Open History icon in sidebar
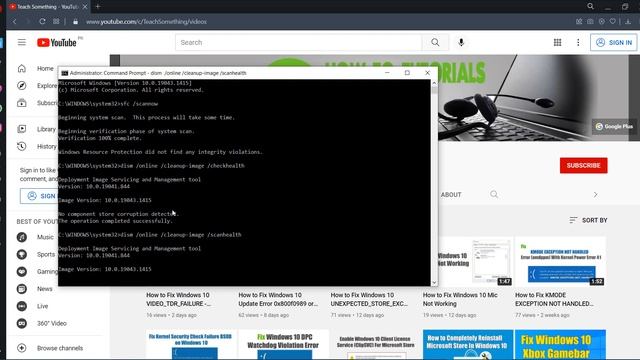 [22, 147]
